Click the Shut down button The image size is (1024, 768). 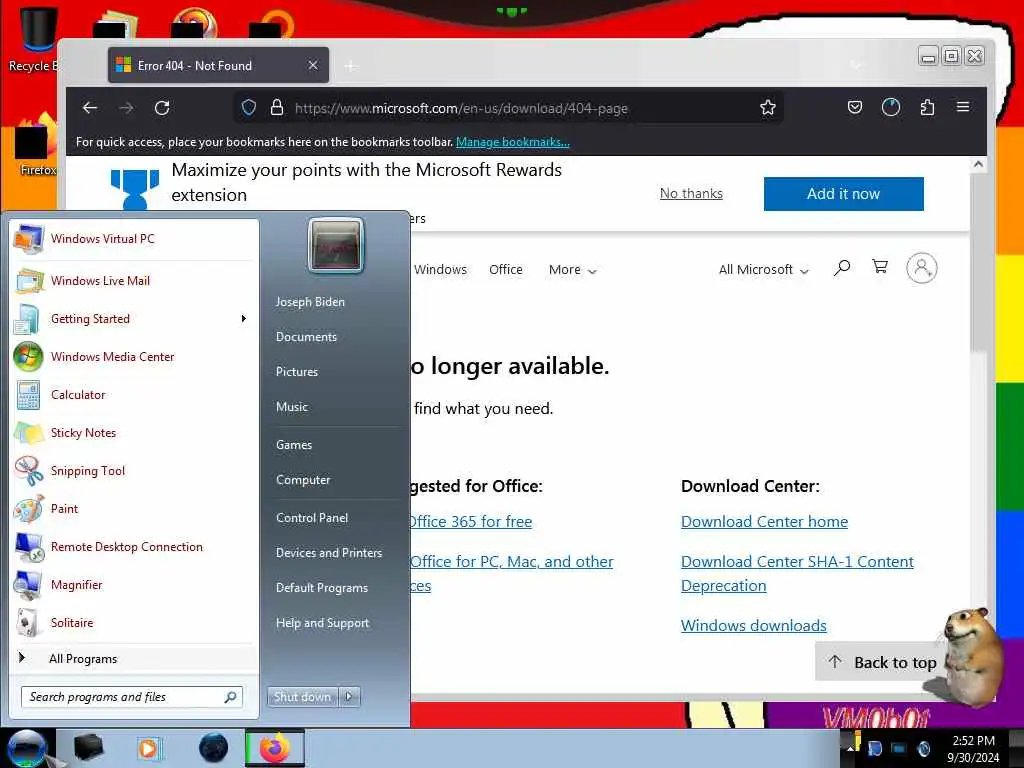tap(302, 697)
